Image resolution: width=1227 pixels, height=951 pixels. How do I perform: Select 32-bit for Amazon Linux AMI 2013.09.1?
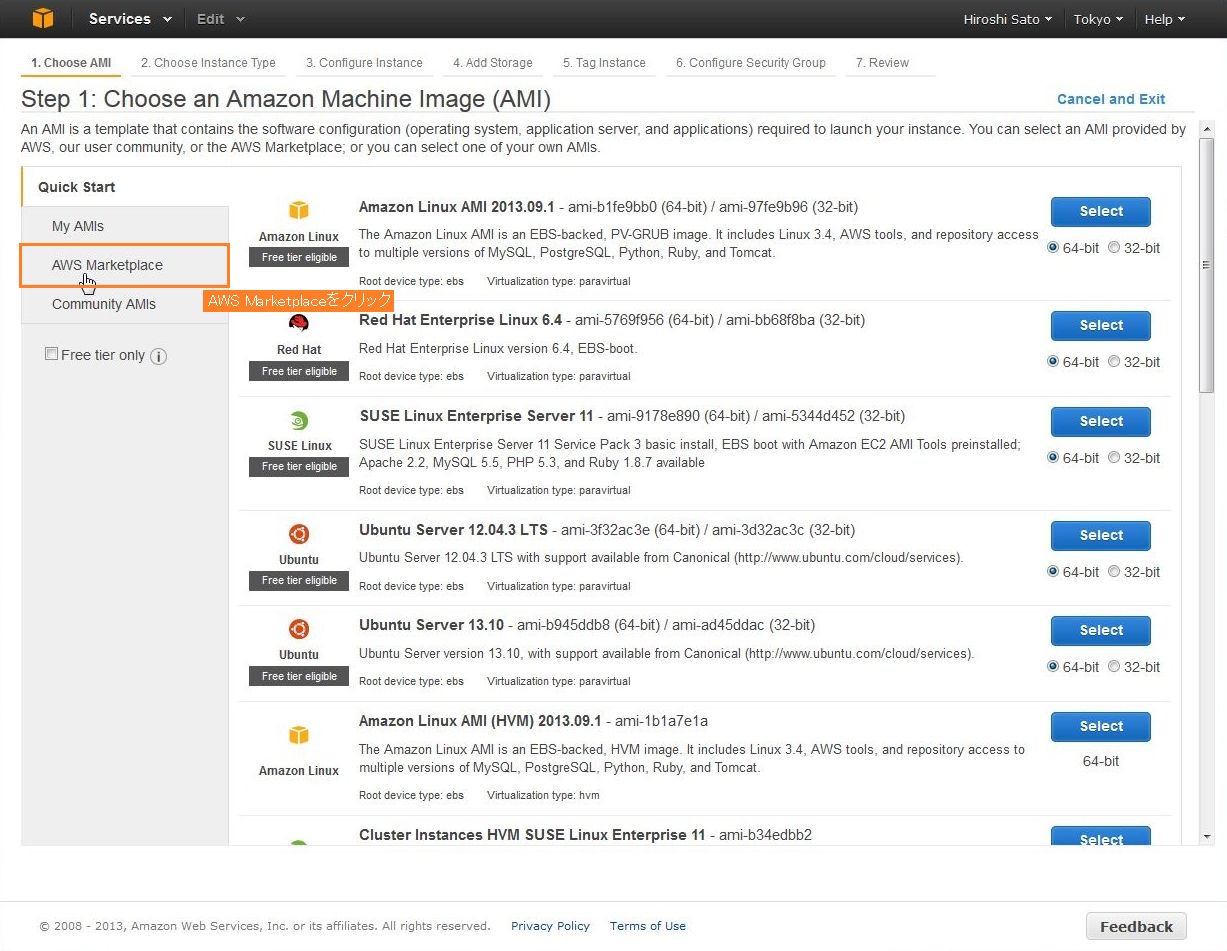tap(1114, 248)
